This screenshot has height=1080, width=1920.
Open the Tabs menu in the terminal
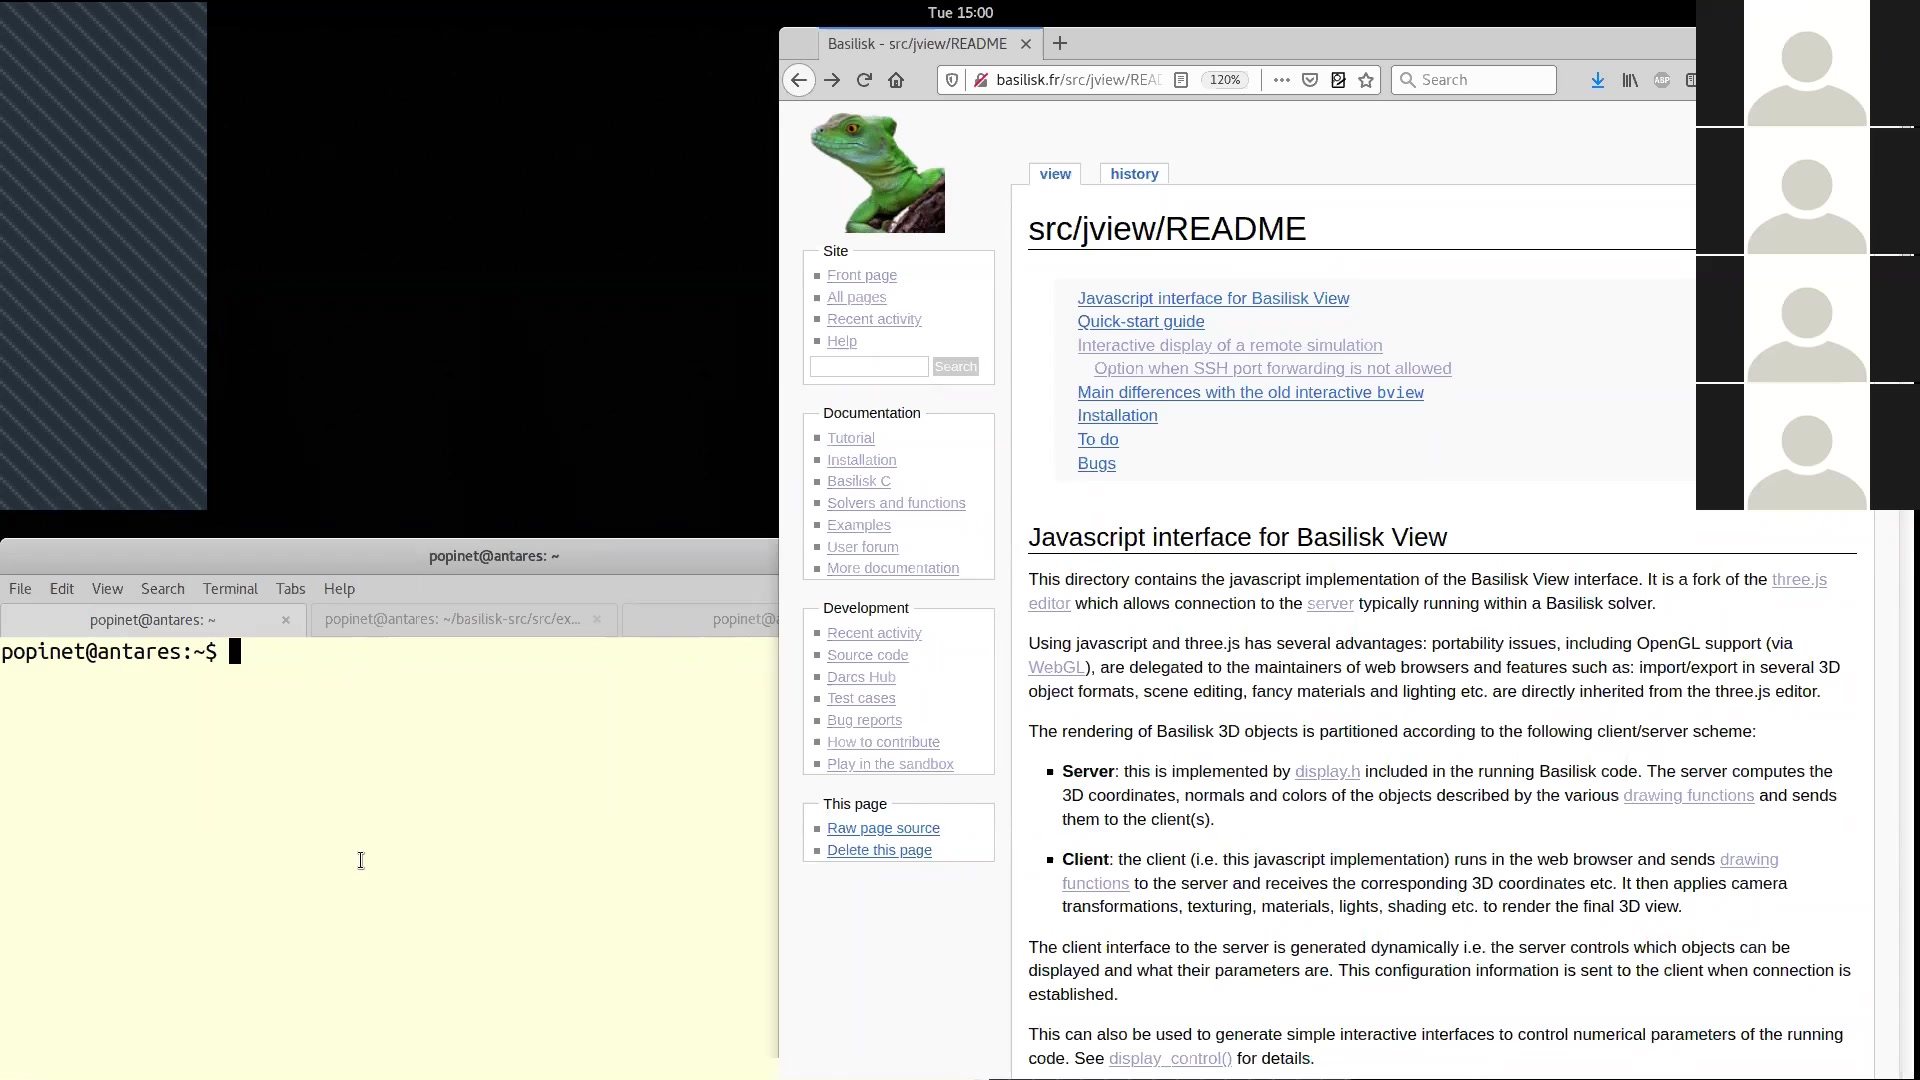(x=290, y=589)
